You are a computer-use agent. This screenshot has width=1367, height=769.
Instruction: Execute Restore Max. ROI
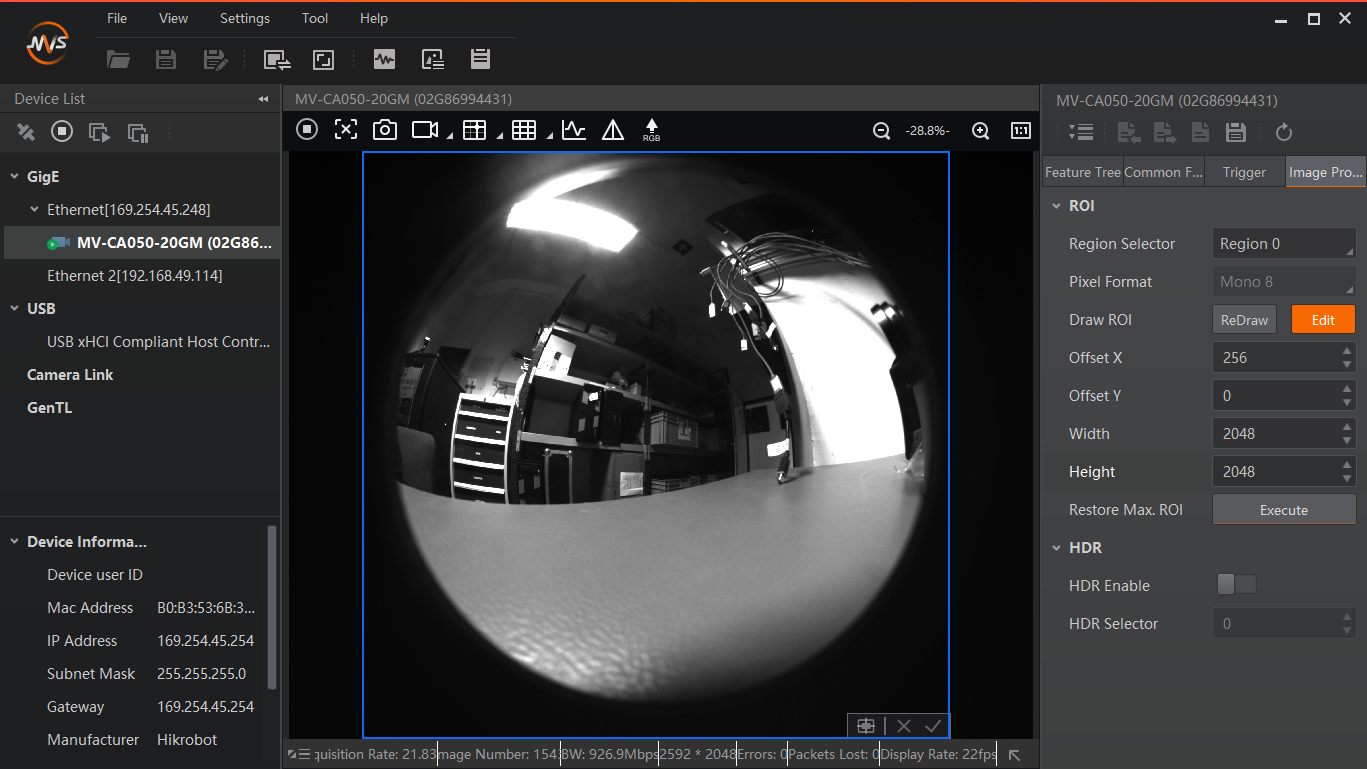click(1284, 509)
